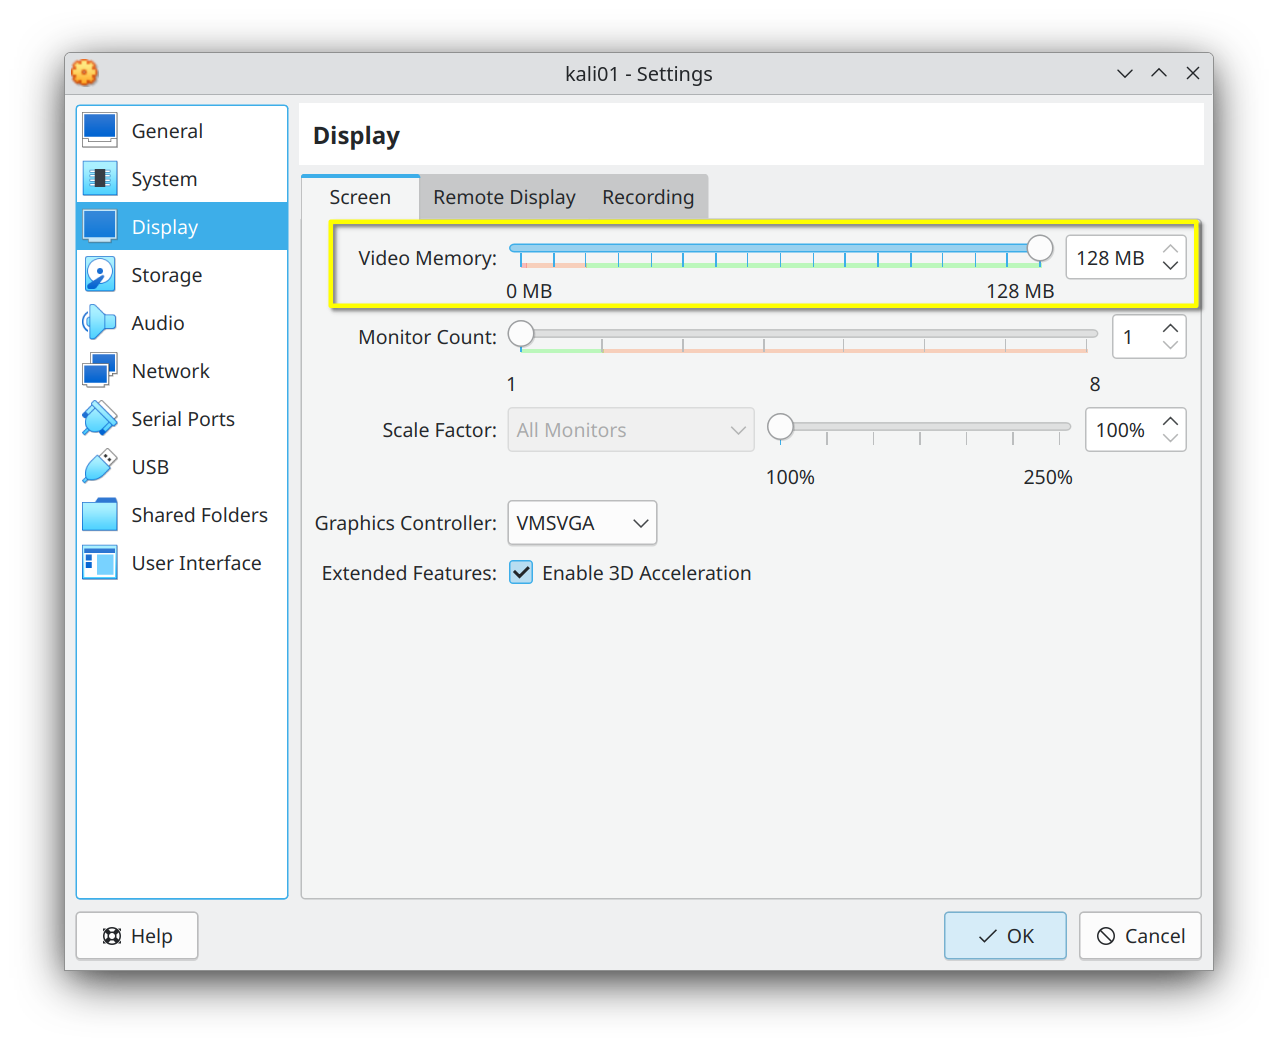Switch to the Remote Display tab

[x=504, y=197]
